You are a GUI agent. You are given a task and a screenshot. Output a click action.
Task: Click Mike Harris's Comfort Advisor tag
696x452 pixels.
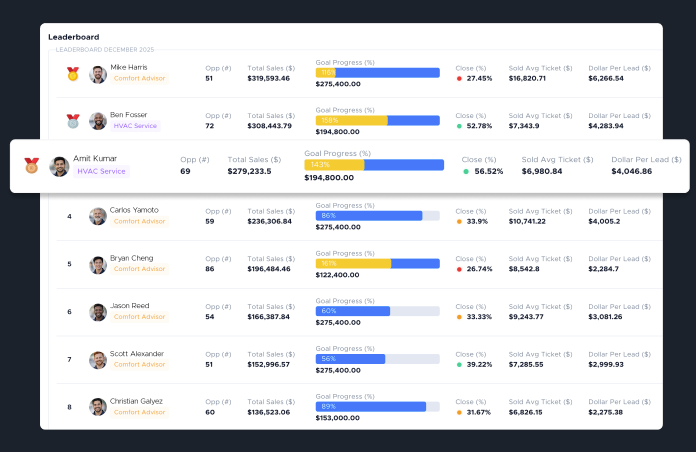(x=139, y=78)
